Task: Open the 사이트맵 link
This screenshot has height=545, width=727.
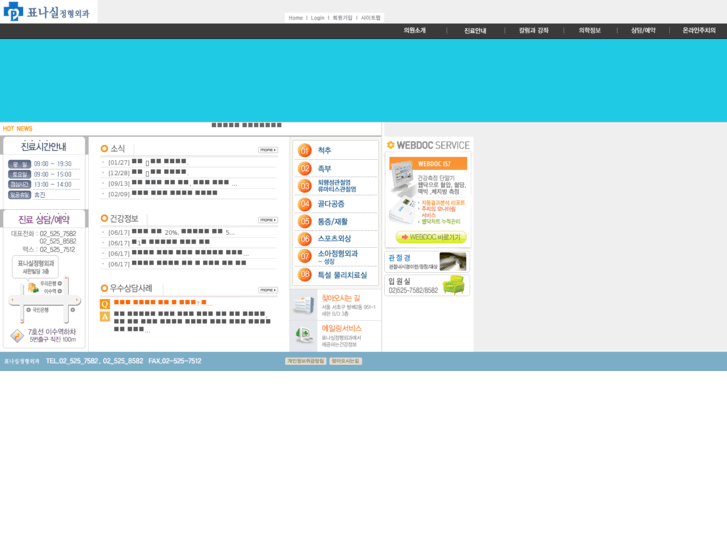Action: [x=370, y=18]
